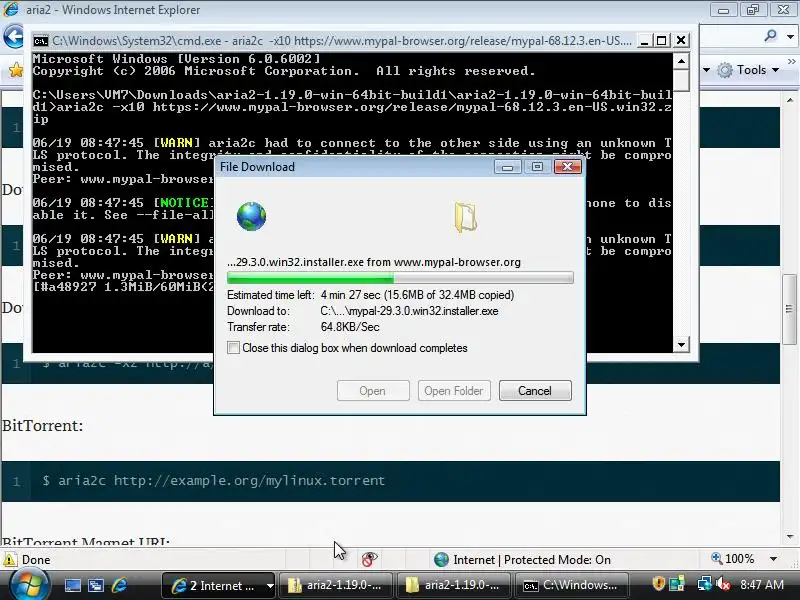Close the File Download dialog
Screen dimensions: 800x600
[x=567, y=167]
